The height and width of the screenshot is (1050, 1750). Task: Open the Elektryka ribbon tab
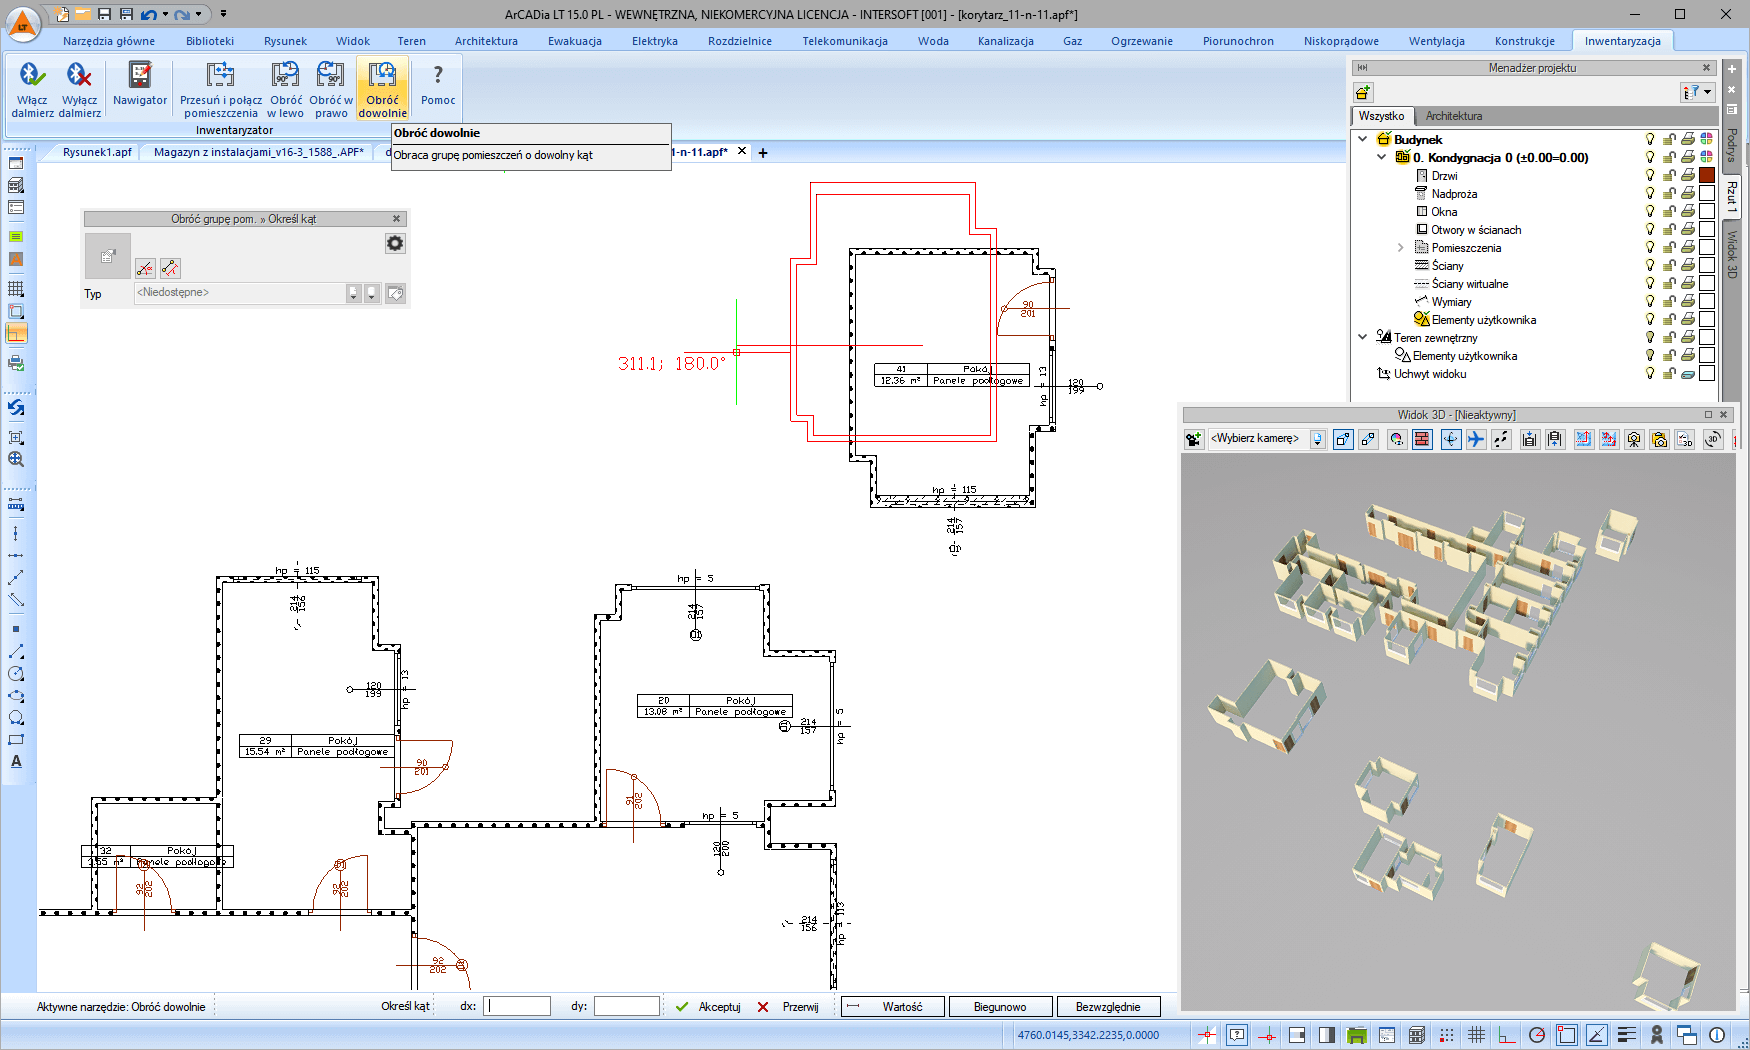tap(655, 41)
